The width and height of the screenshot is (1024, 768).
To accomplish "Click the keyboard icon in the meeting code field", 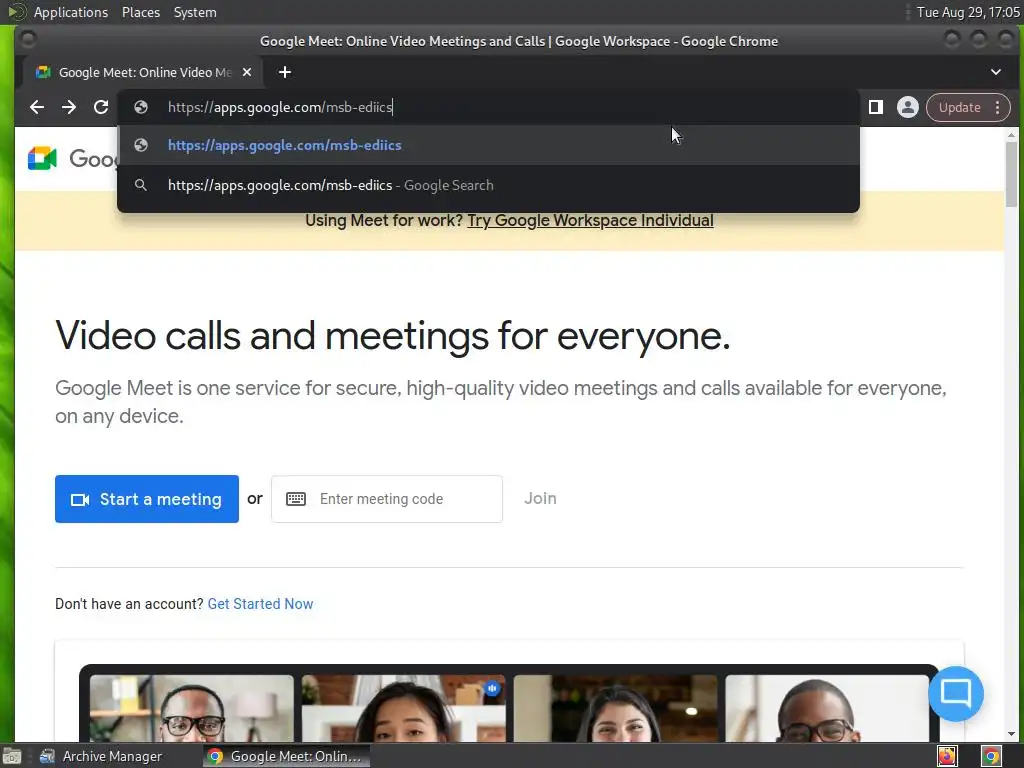I will [296, 499].
